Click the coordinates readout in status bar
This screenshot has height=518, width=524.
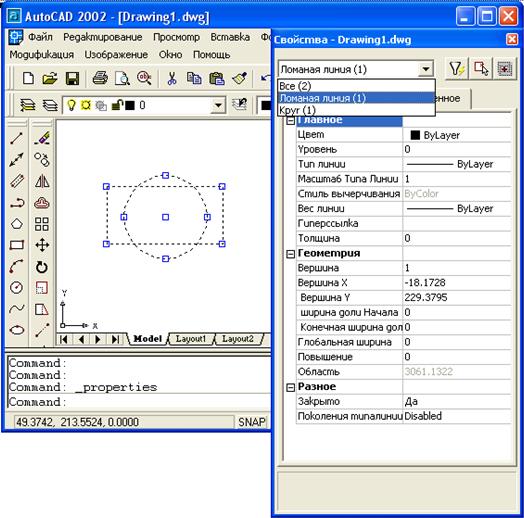pyautogui.click(x=124, y=422)
